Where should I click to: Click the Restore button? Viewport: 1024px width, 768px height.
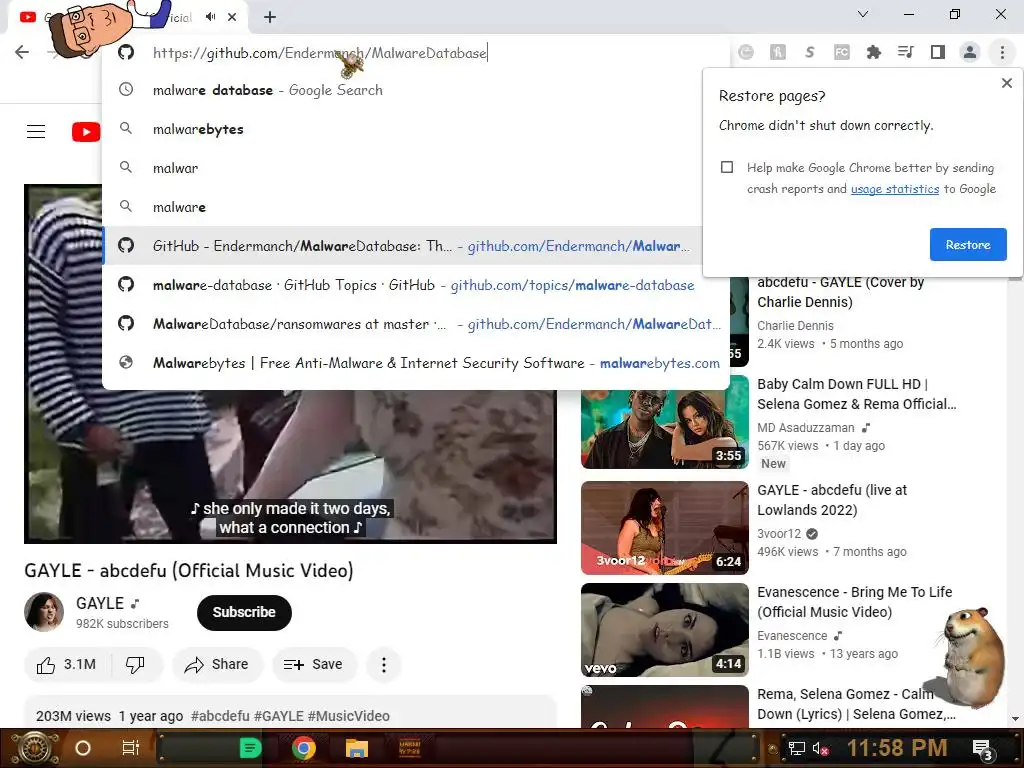point(968,244)
